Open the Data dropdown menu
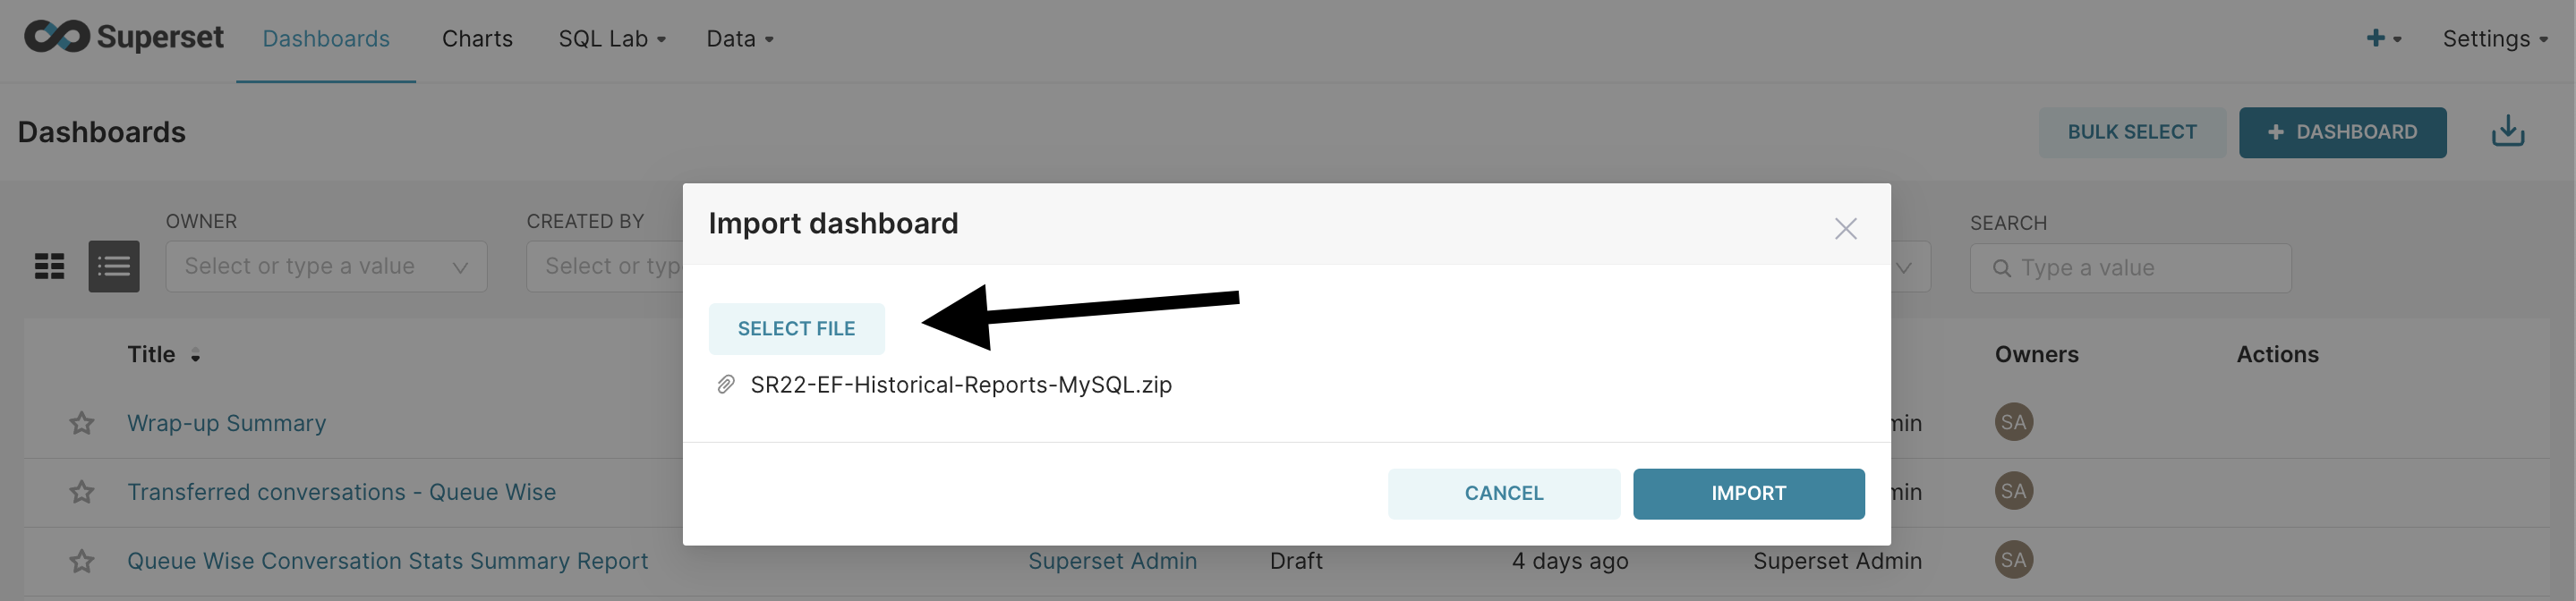 [740, 39]
